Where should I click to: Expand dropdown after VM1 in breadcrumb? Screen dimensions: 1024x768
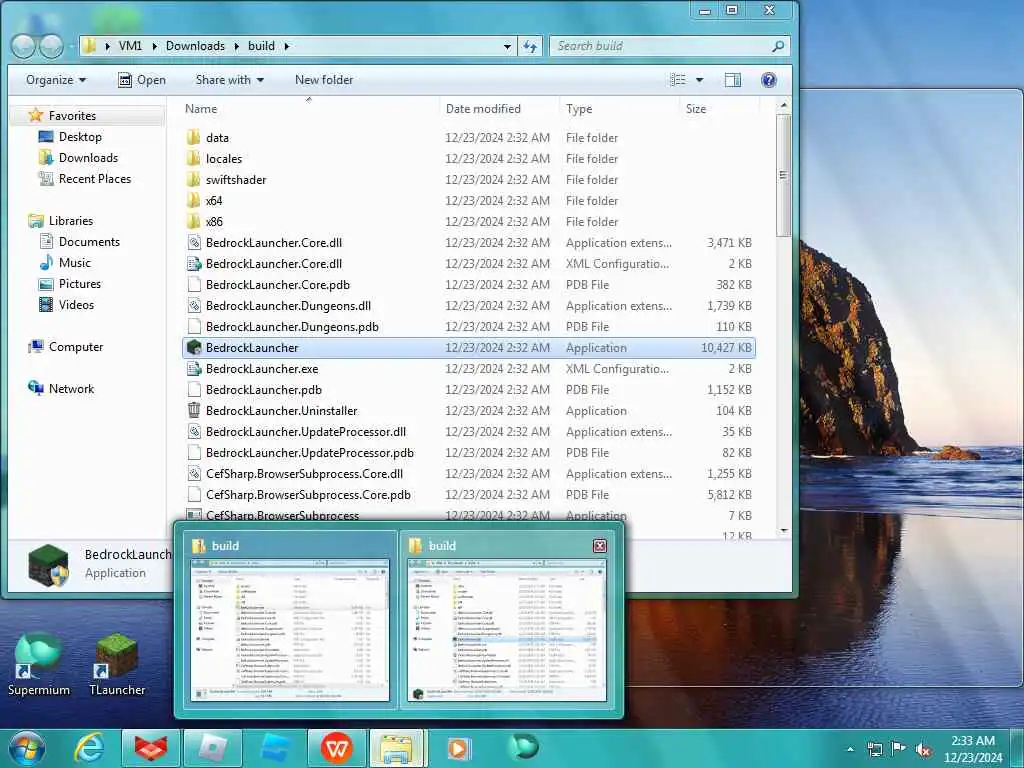point(154,46)
